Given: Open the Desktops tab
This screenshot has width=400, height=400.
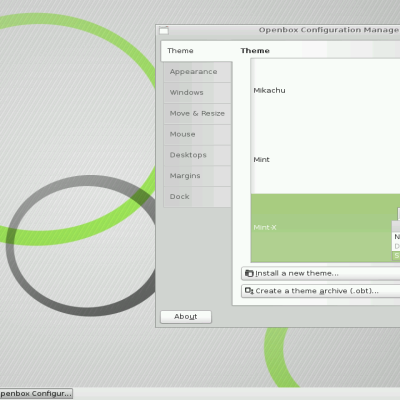Looking at the screenshot, I should [197, 155].
